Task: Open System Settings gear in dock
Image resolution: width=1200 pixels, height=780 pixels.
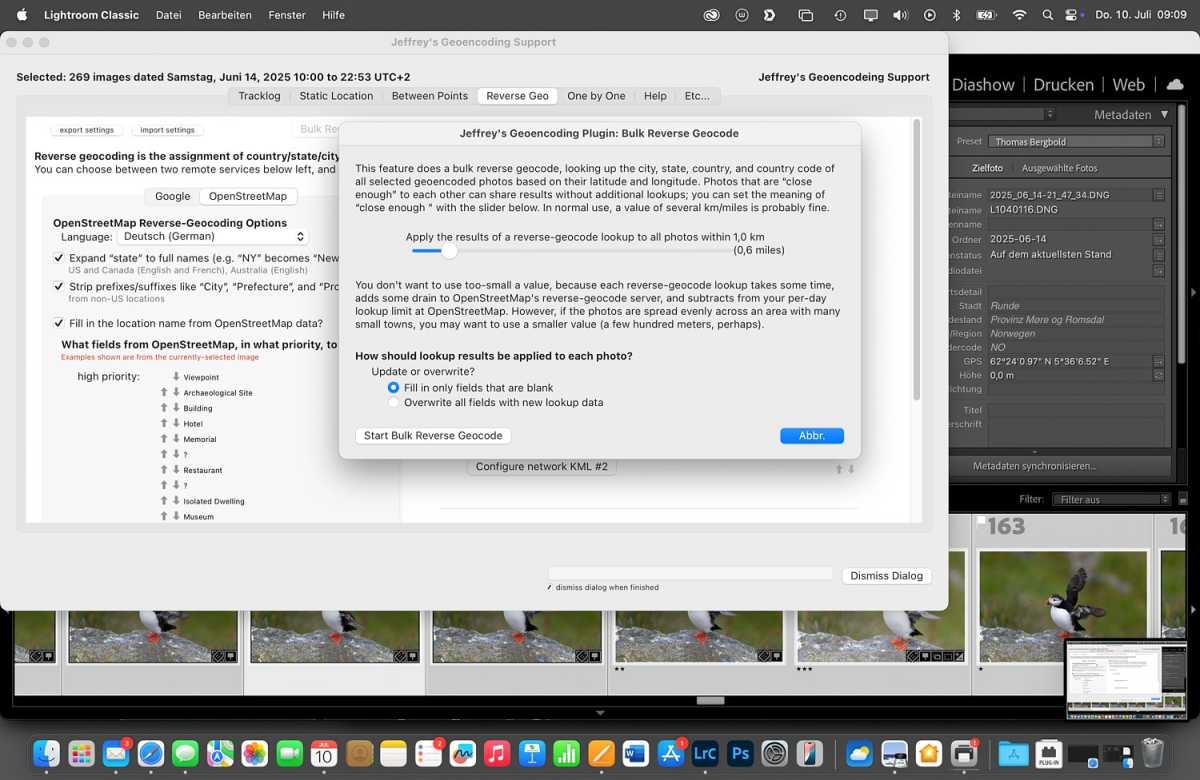Action: (775, 753)
